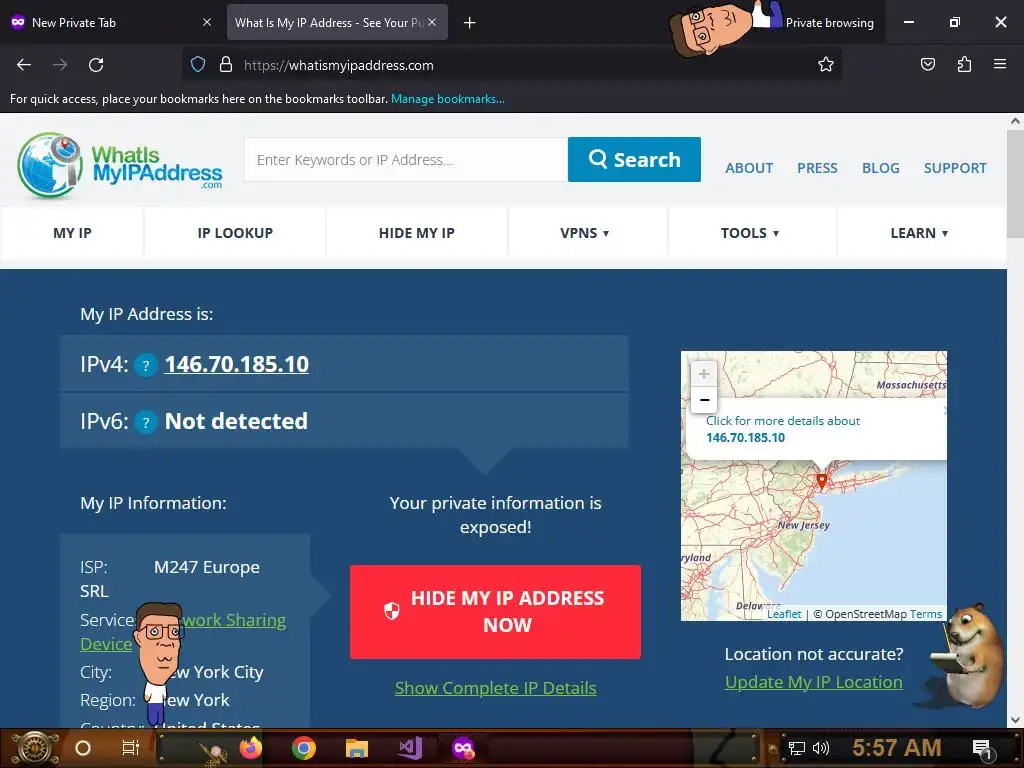1024x768 pixels.
Task: Open the SUPPORT link
Action: tap(955, 168)
